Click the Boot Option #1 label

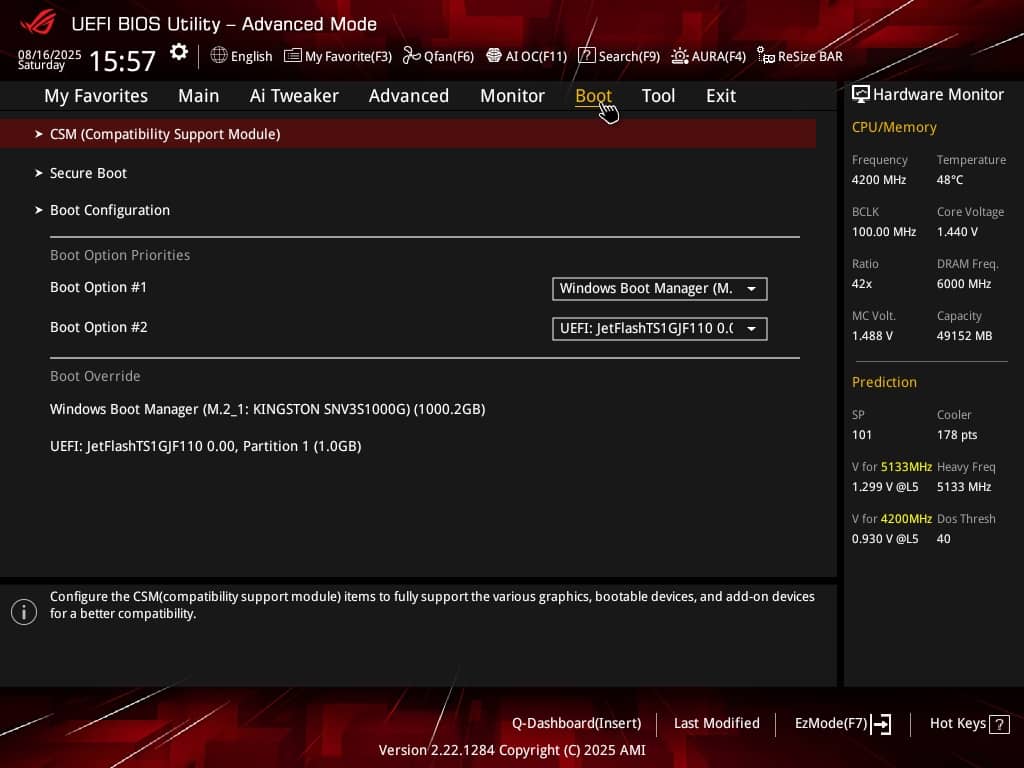[99, 287]
